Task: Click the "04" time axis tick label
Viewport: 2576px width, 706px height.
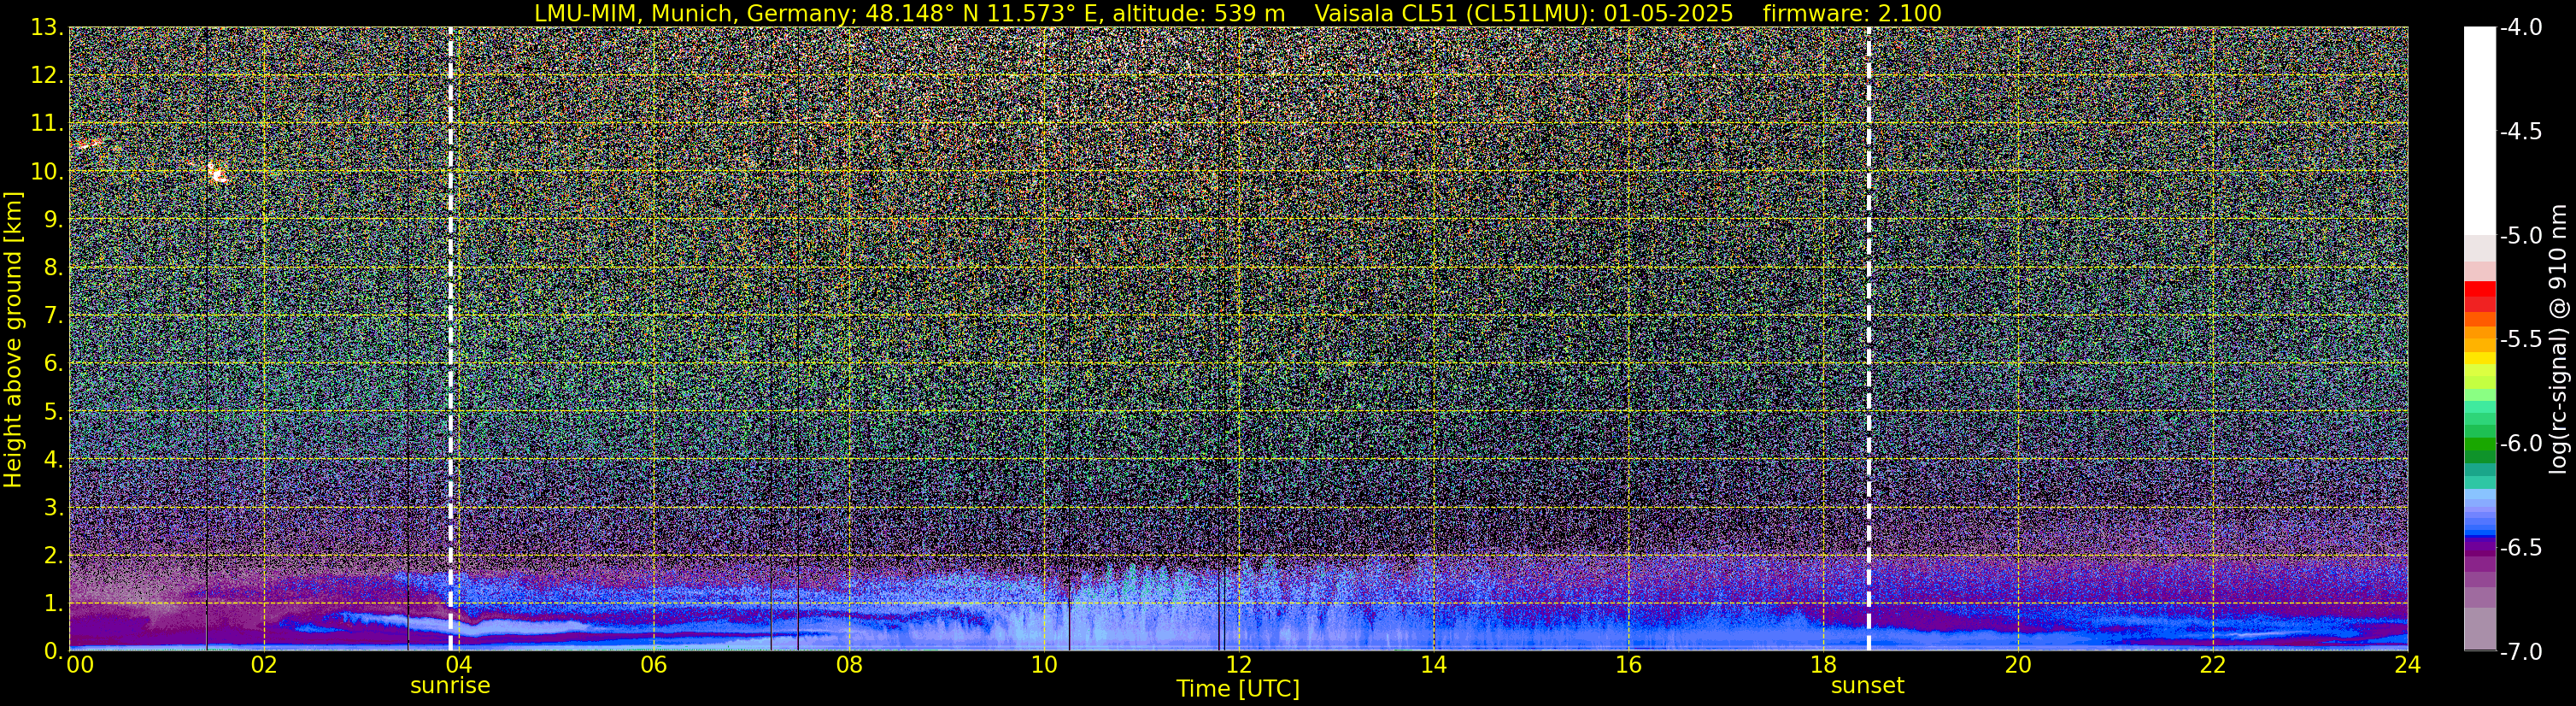Action: (459, 665)
